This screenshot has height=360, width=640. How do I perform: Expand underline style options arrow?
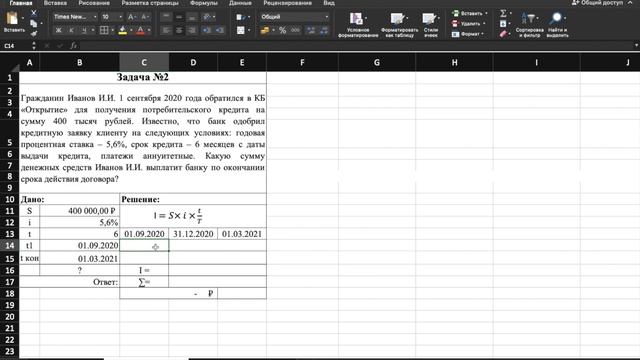point(93,30)
